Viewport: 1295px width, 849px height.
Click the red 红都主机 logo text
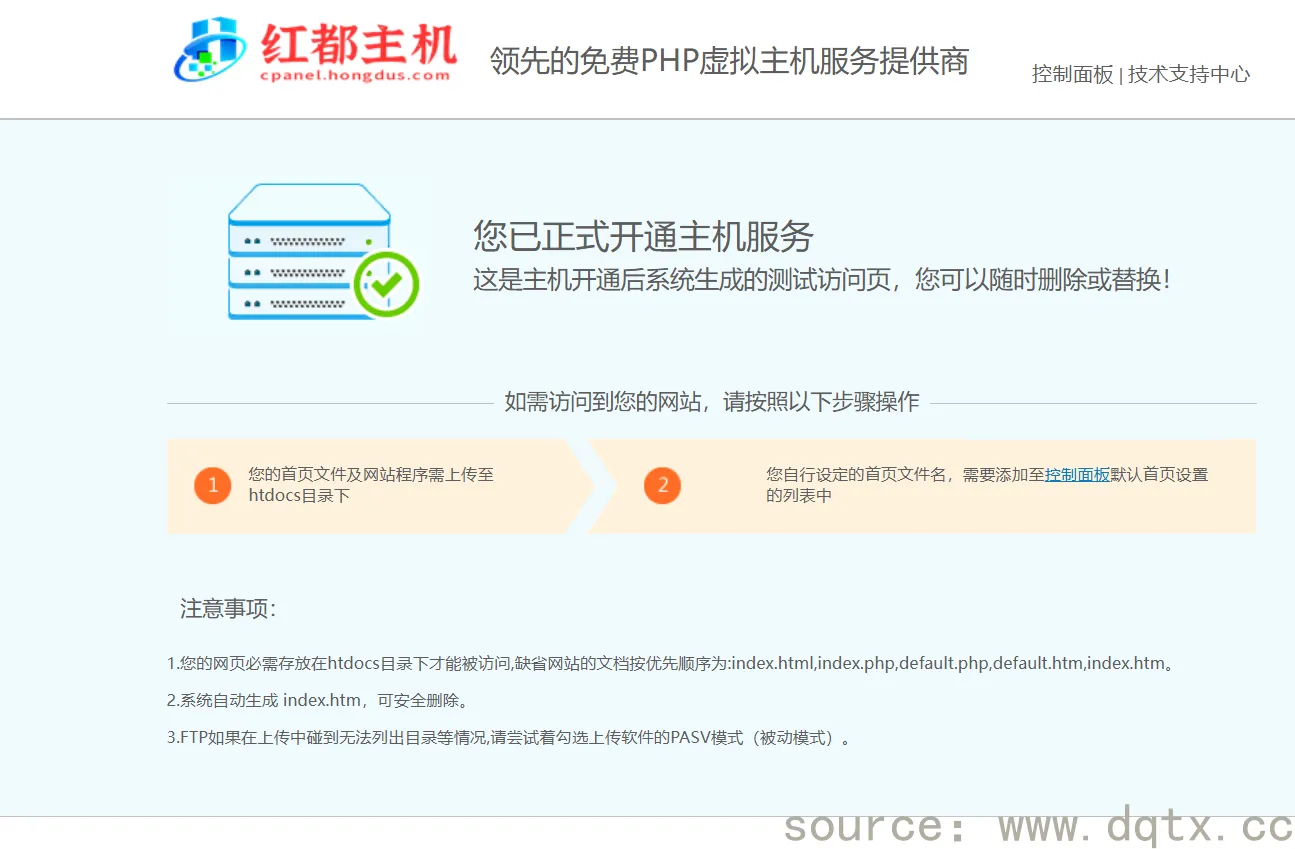click(x=358, y=43)
